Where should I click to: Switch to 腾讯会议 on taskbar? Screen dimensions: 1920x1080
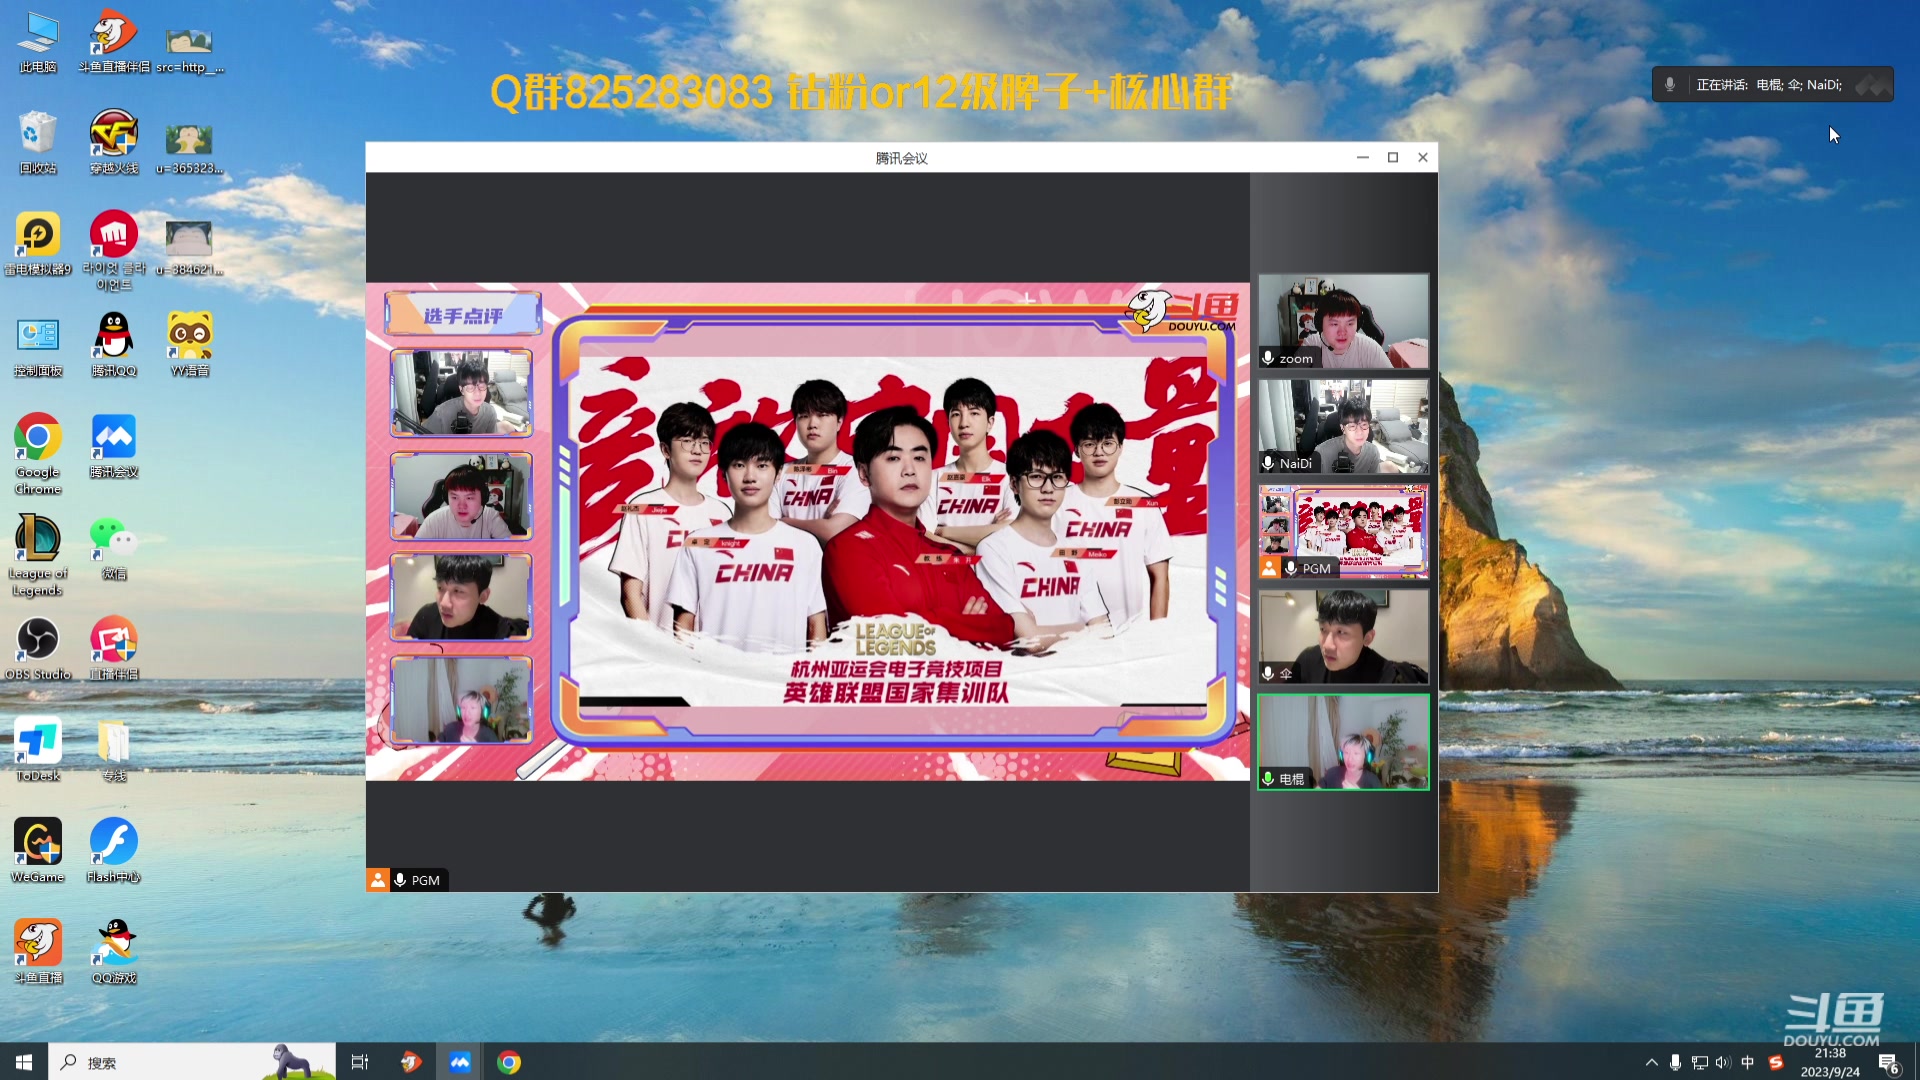(x=460, y=1062)
